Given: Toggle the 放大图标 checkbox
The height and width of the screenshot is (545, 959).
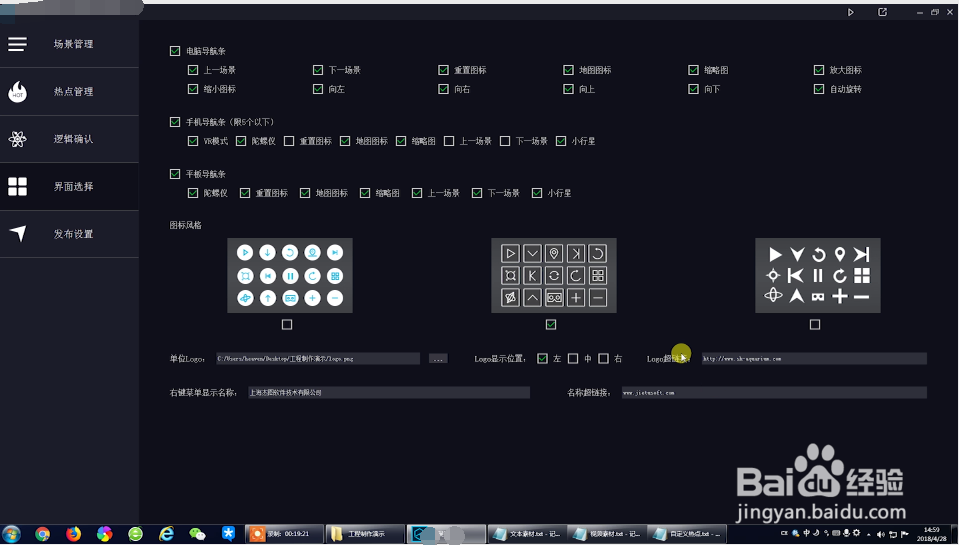Looking at the screenshot, I should pos(819,70).
